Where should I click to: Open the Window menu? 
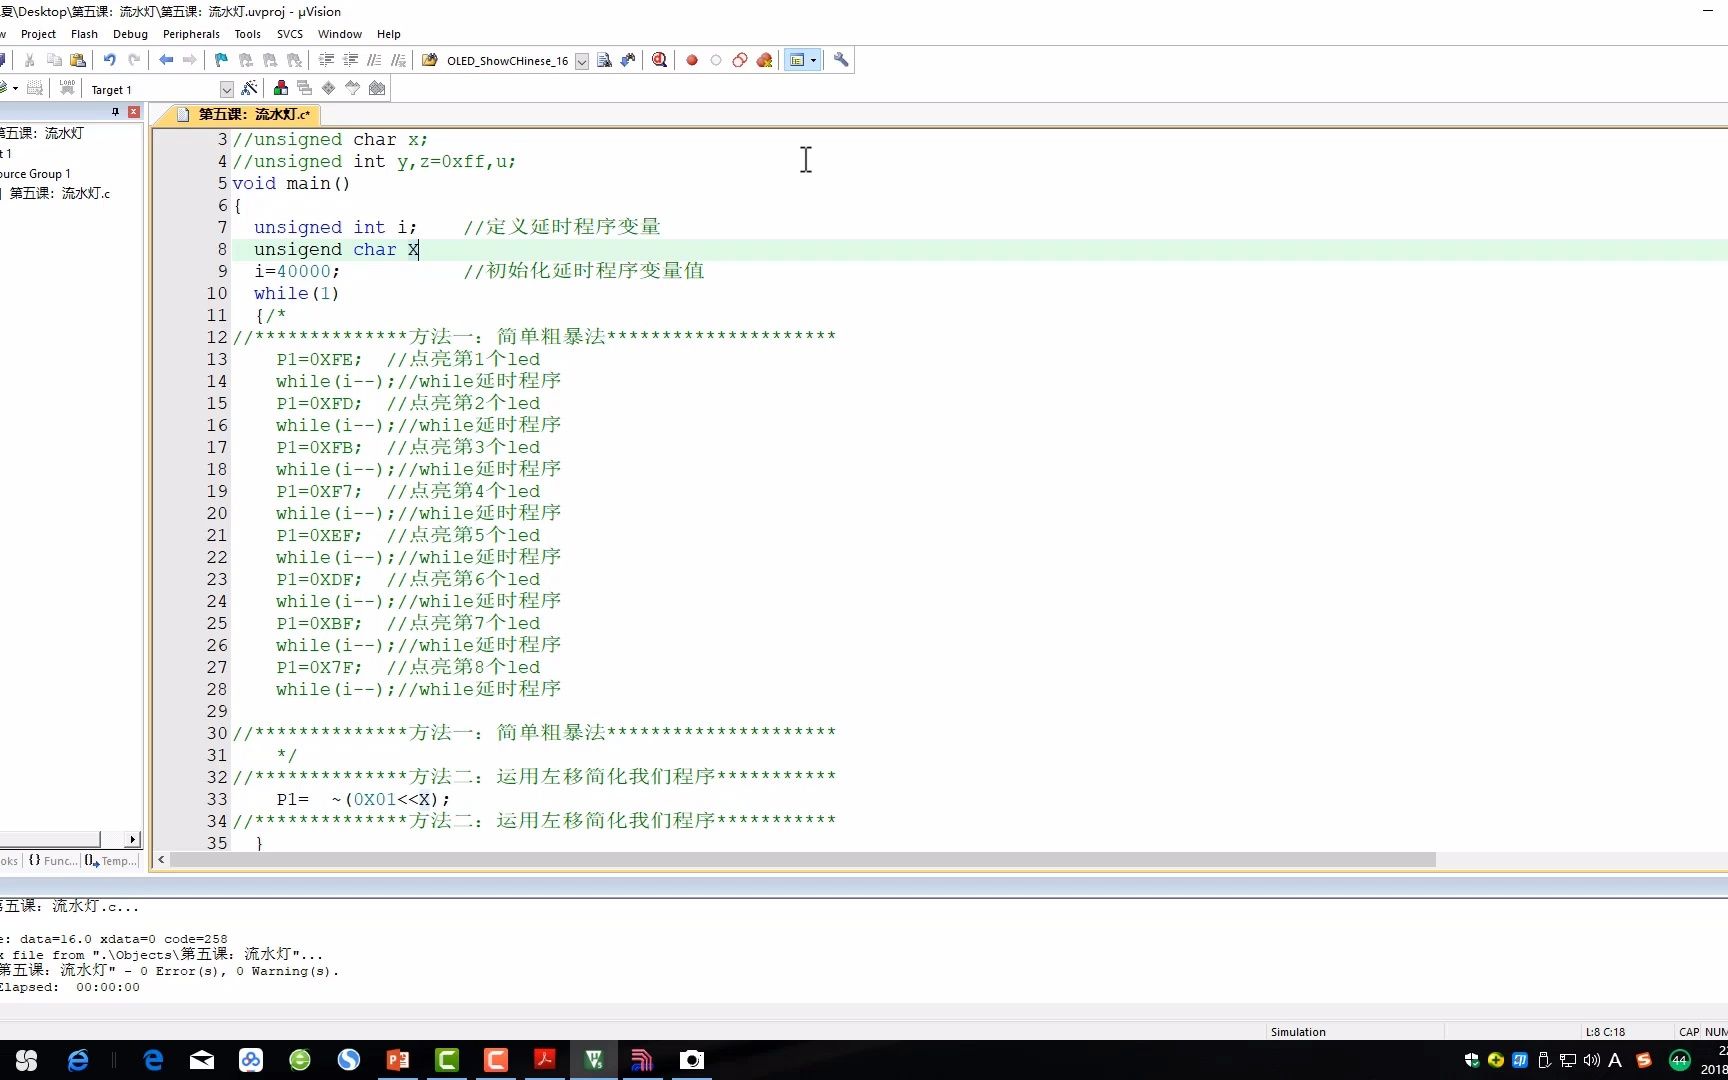click(x=340, y=34)
